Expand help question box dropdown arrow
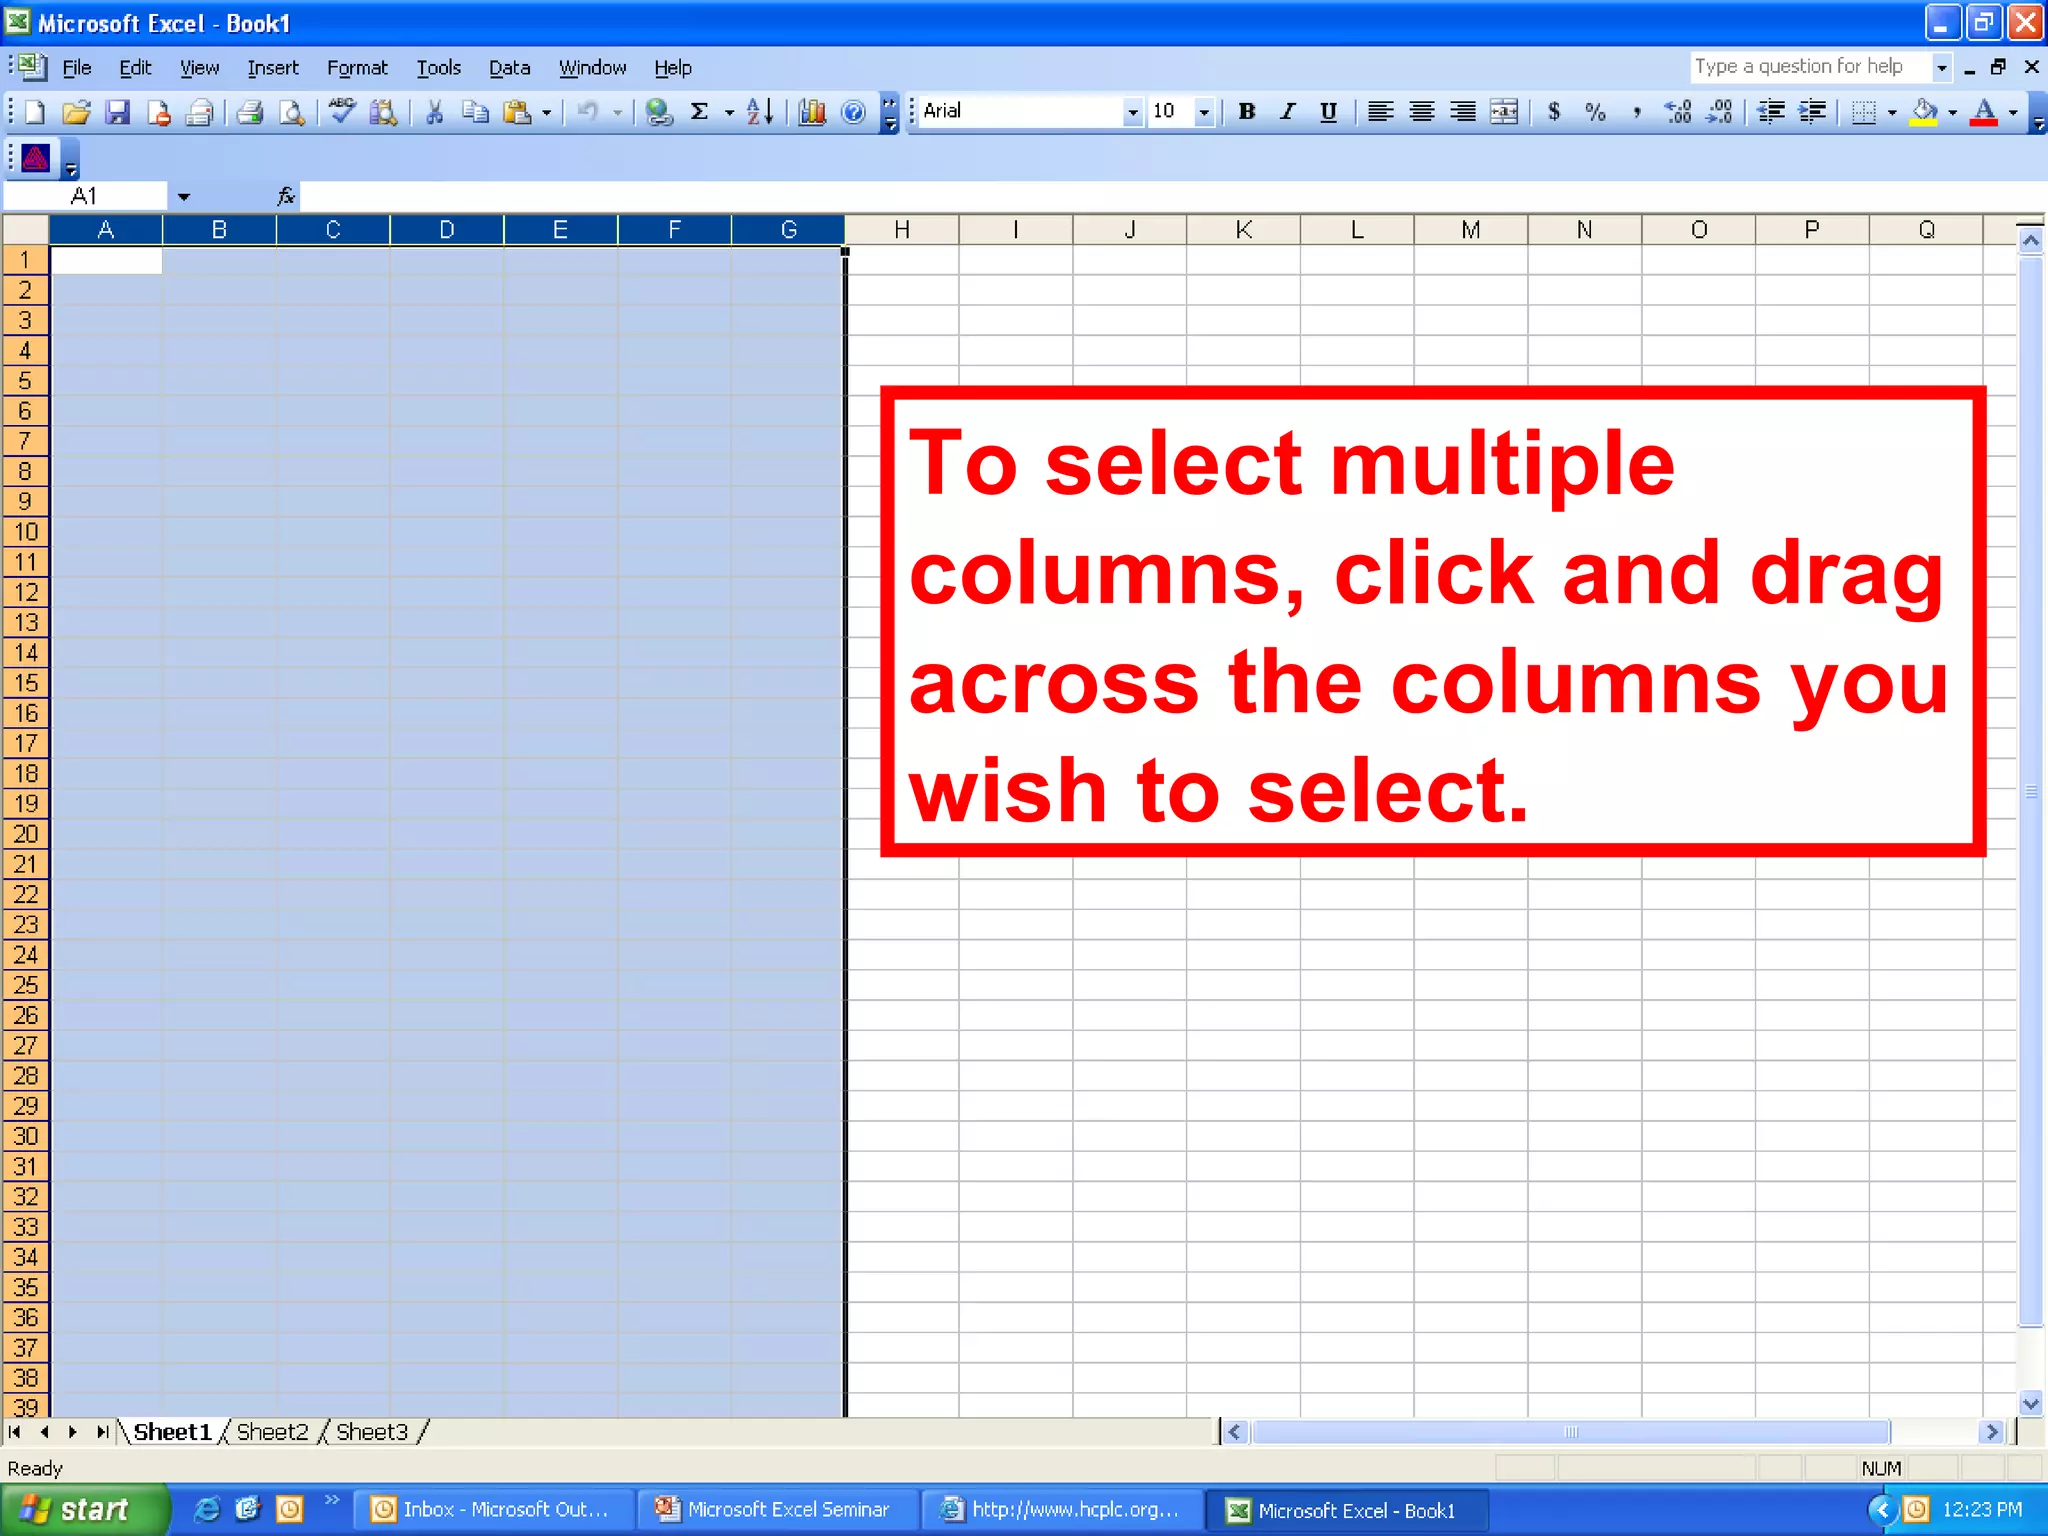The width and height of the screenshot is (2048, 1536). tap(1941, 67)
